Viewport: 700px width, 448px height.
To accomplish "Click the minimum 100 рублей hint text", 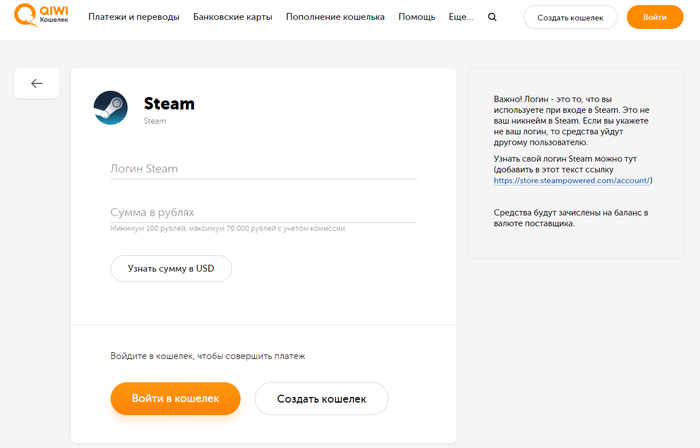I will 228,228.
